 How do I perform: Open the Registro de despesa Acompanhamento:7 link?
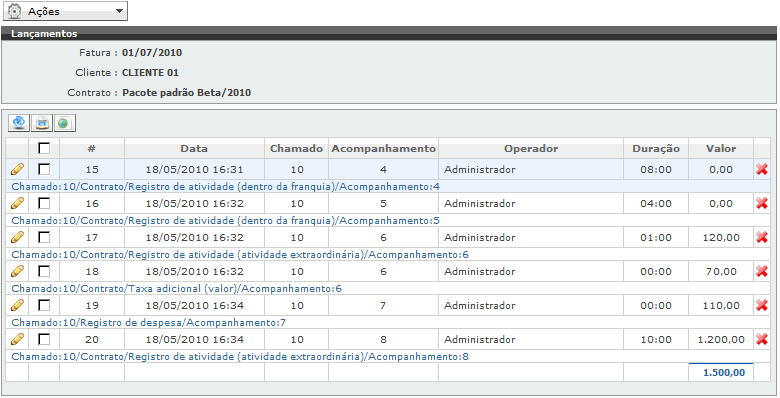tap(149, 323)
